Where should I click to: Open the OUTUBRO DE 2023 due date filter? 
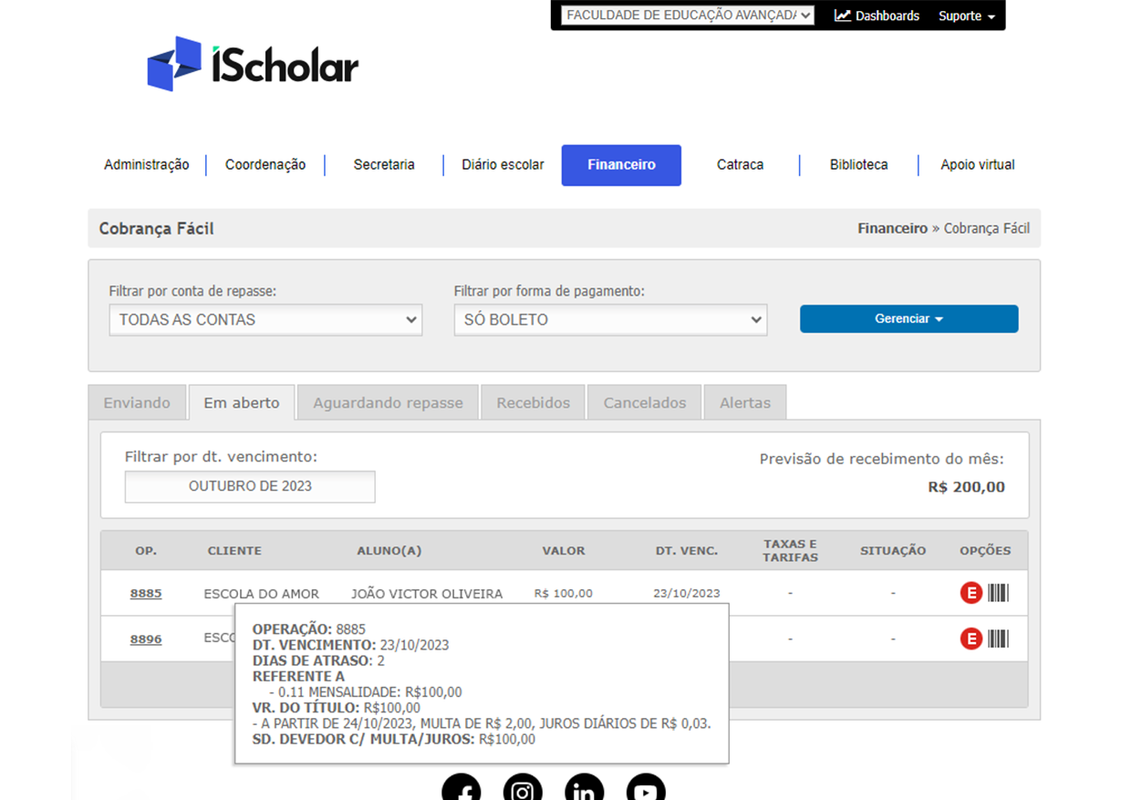[x=250, y=486]
